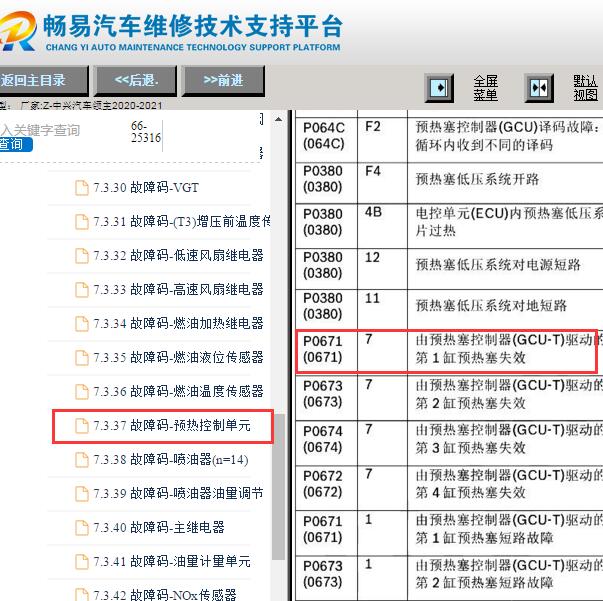Click document icon of 7.3.34 entry
The image size is (603, 601).
(x=82, y=324)
